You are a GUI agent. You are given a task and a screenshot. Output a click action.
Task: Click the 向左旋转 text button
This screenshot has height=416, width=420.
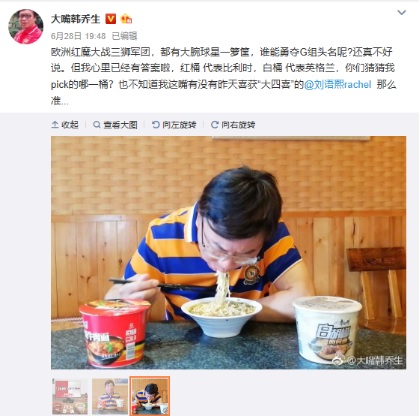179,125
